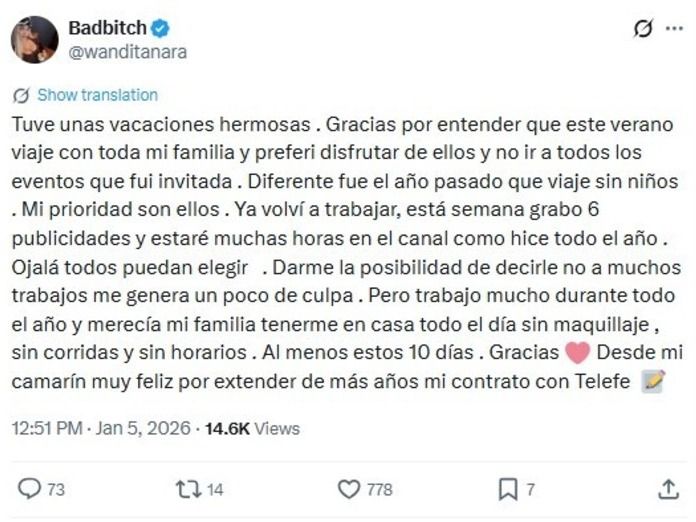The image size is (696, 522).
Task: Repost this tweet using the retweet icon
Action: [187, 489]
